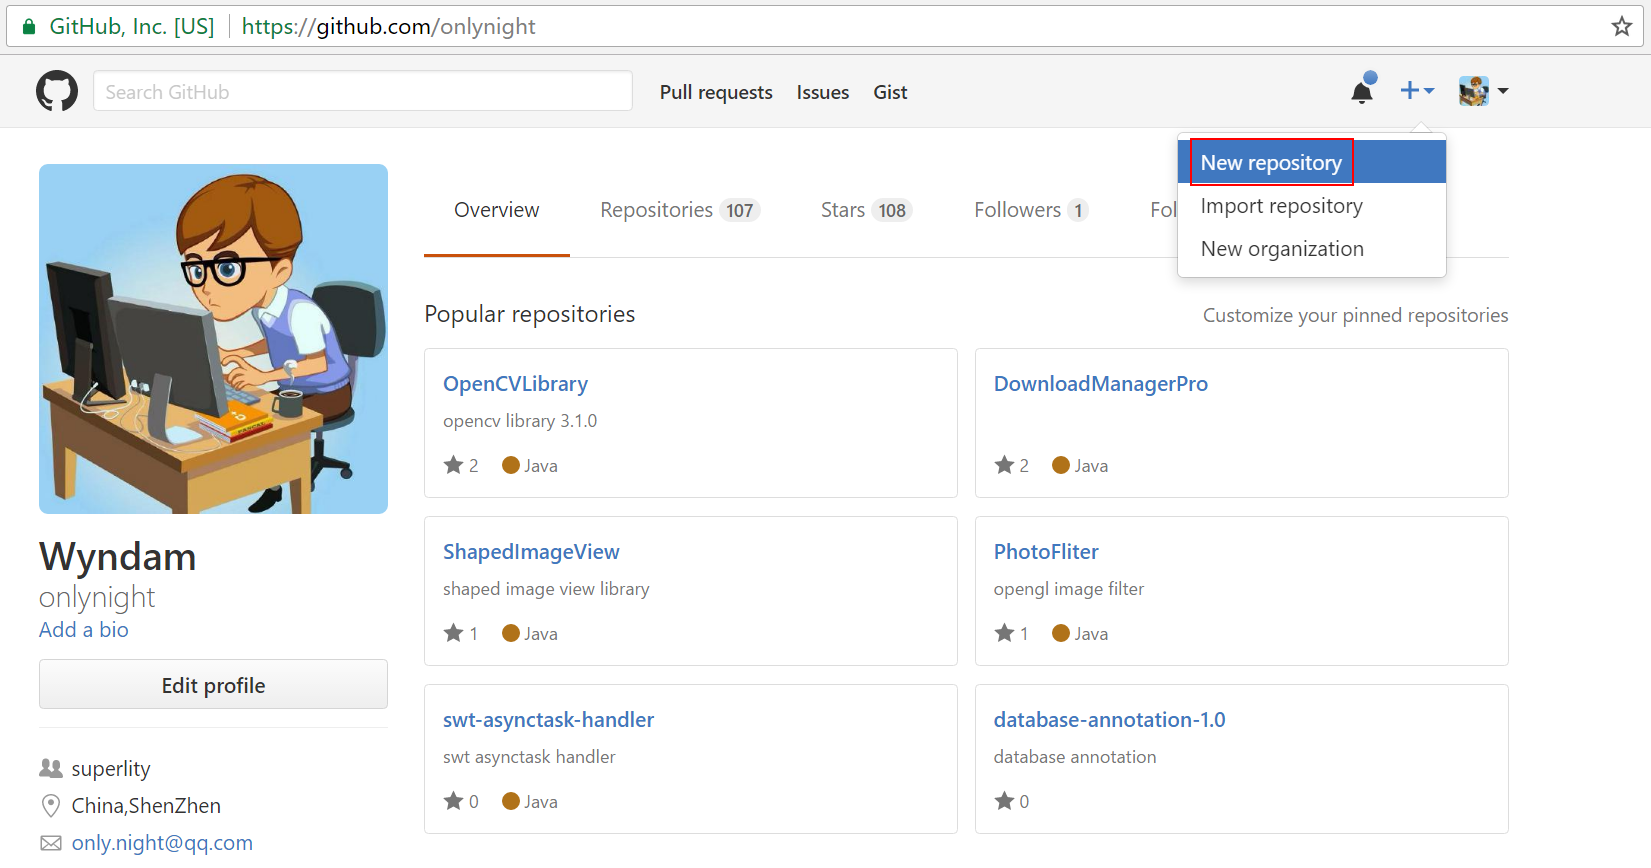Click the Edit profile button
Image resolution: width=1651 pixels, height=868 pixels.
tap(213, 685)
